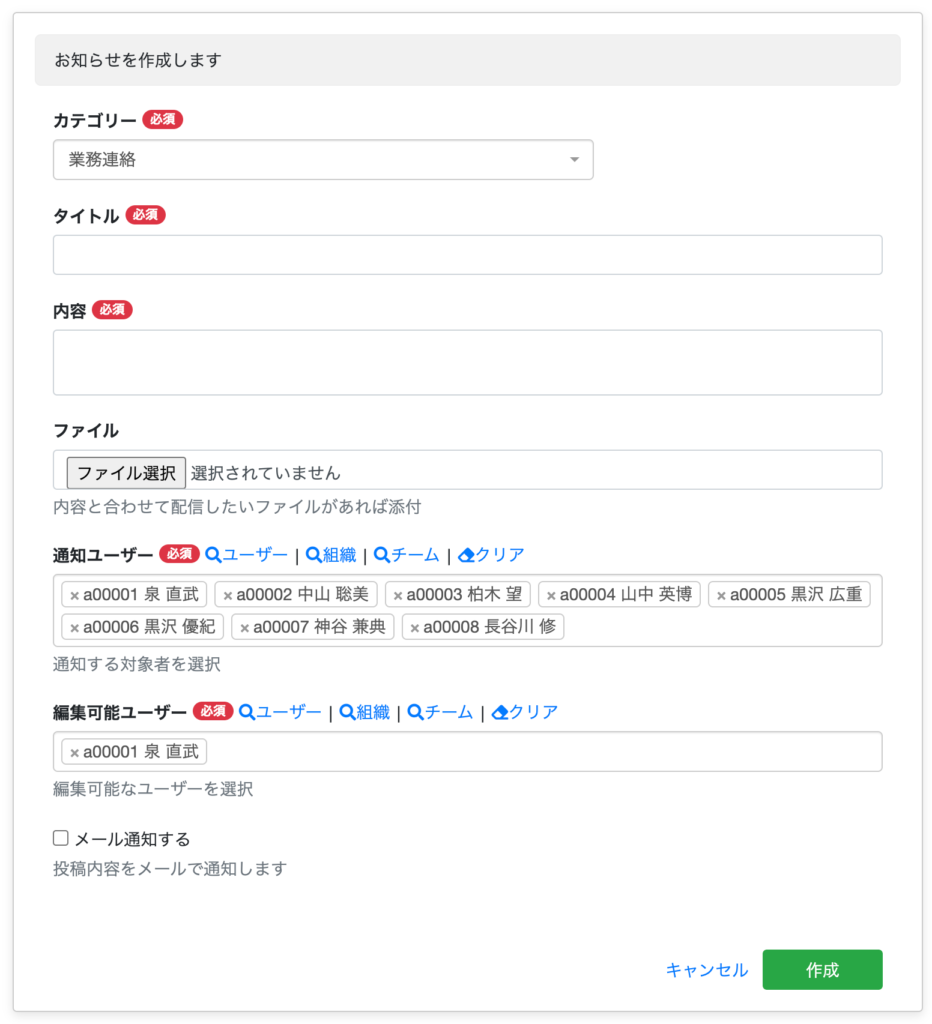
Task: Remove a00001 泉 直武 from editable users
Action: 75,753
